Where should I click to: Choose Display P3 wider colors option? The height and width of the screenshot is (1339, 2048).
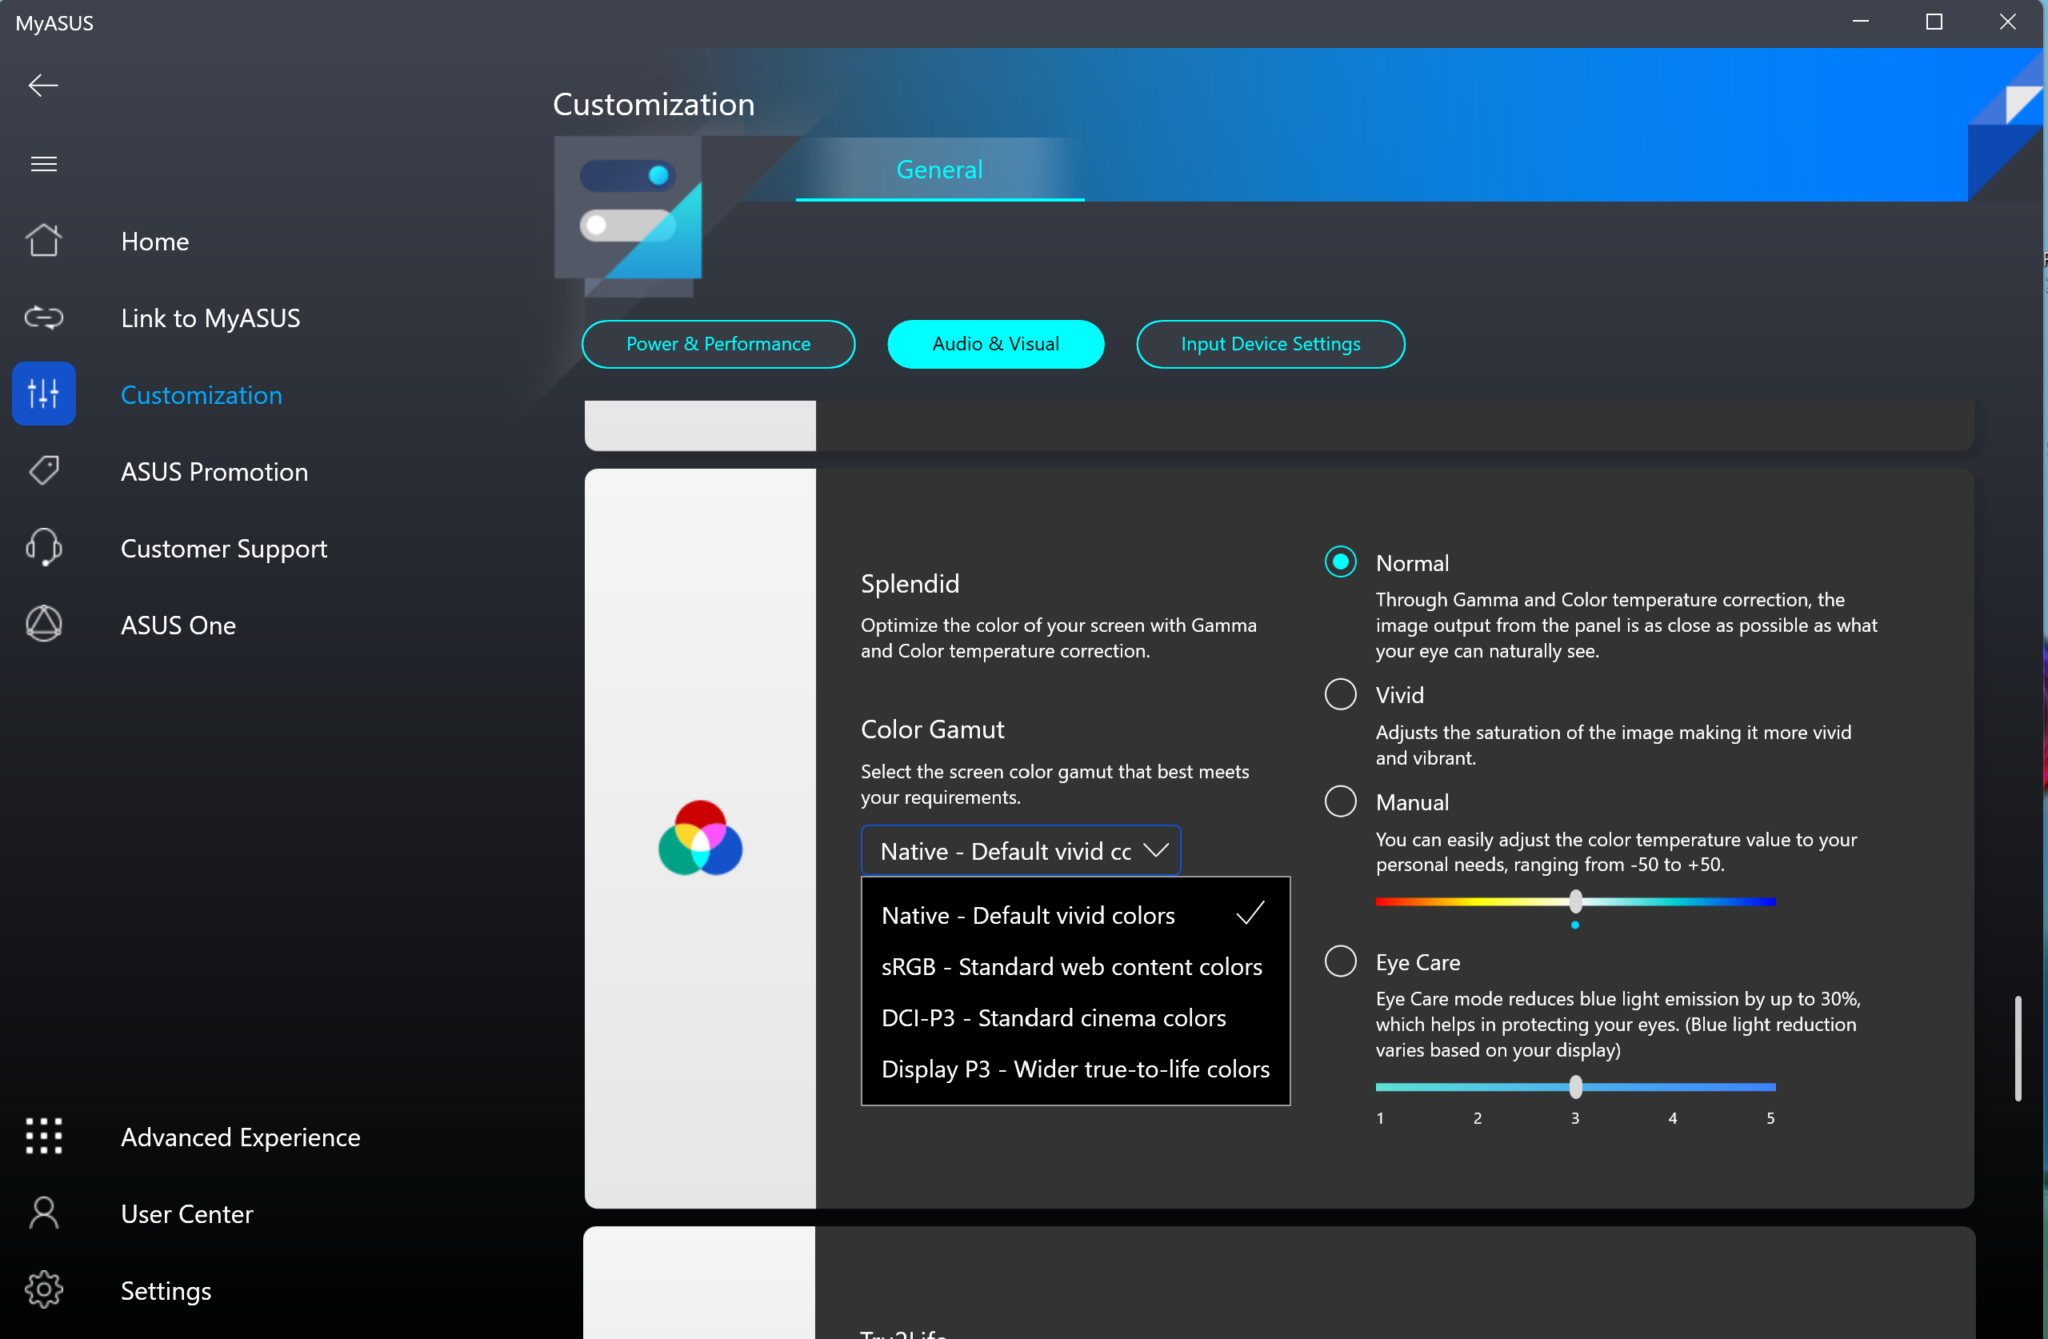point(1075,1069)
